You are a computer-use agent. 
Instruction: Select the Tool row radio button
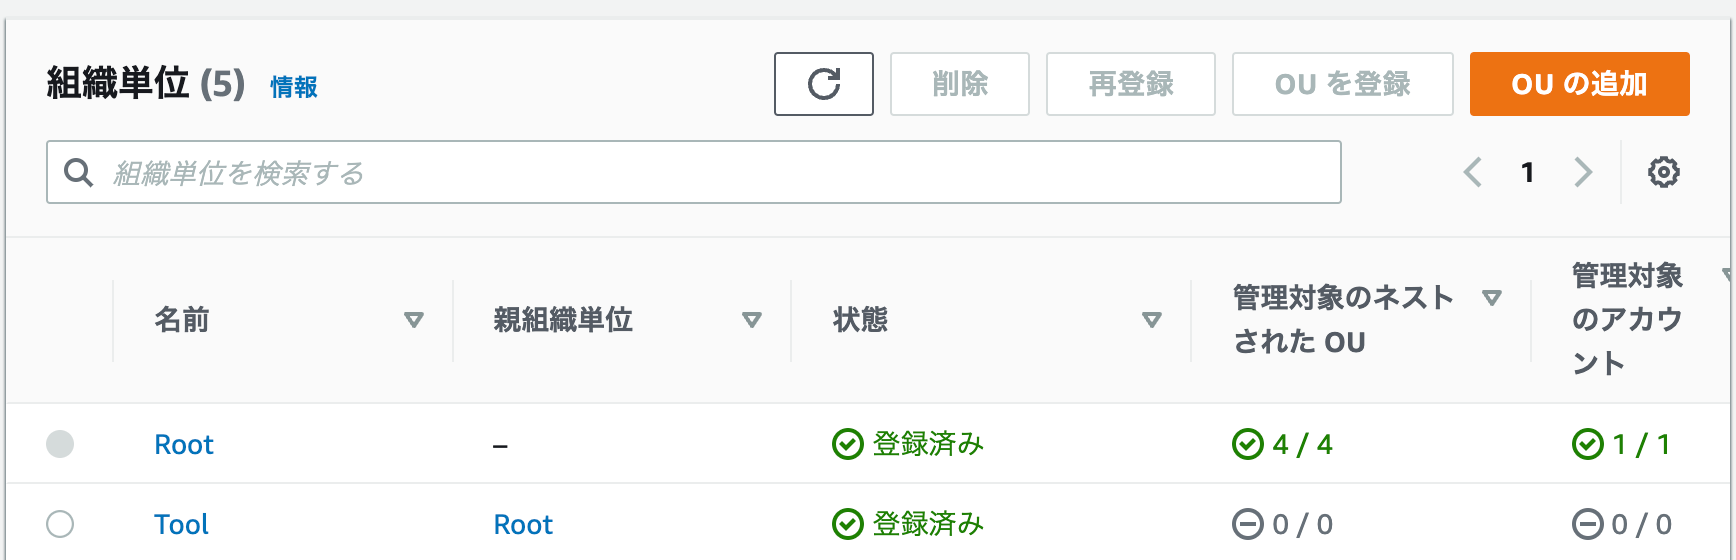[x=60, y=524]
